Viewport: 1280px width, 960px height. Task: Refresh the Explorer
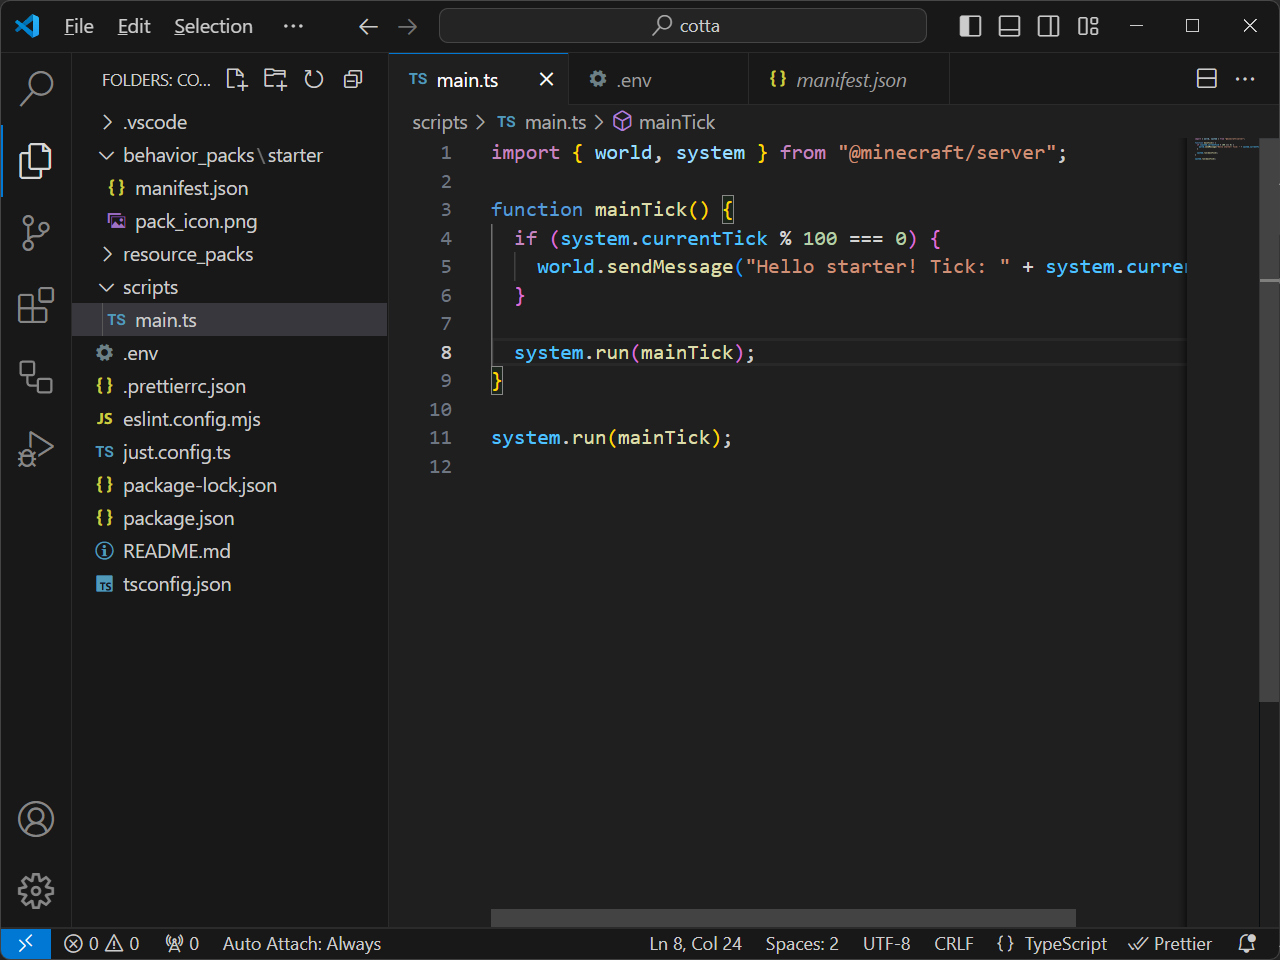pyautogui.click(x=313, y=79)
